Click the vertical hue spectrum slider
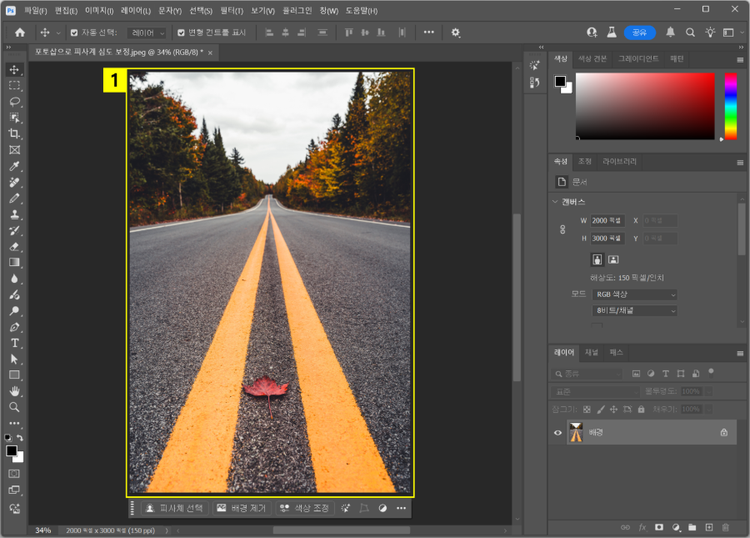 [x=731, y=105]
